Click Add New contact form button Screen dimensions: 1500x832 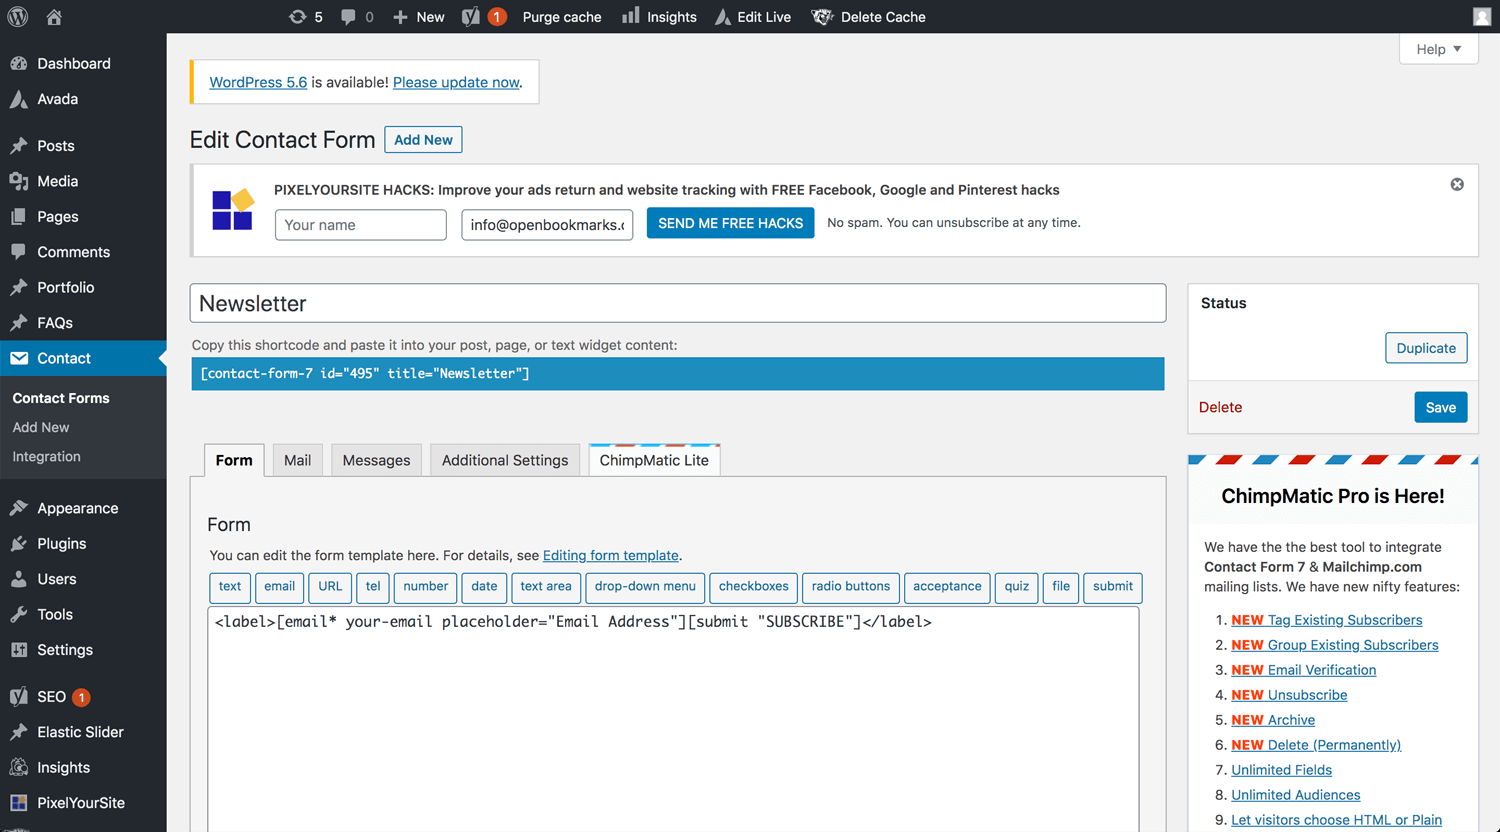[423, 140]
